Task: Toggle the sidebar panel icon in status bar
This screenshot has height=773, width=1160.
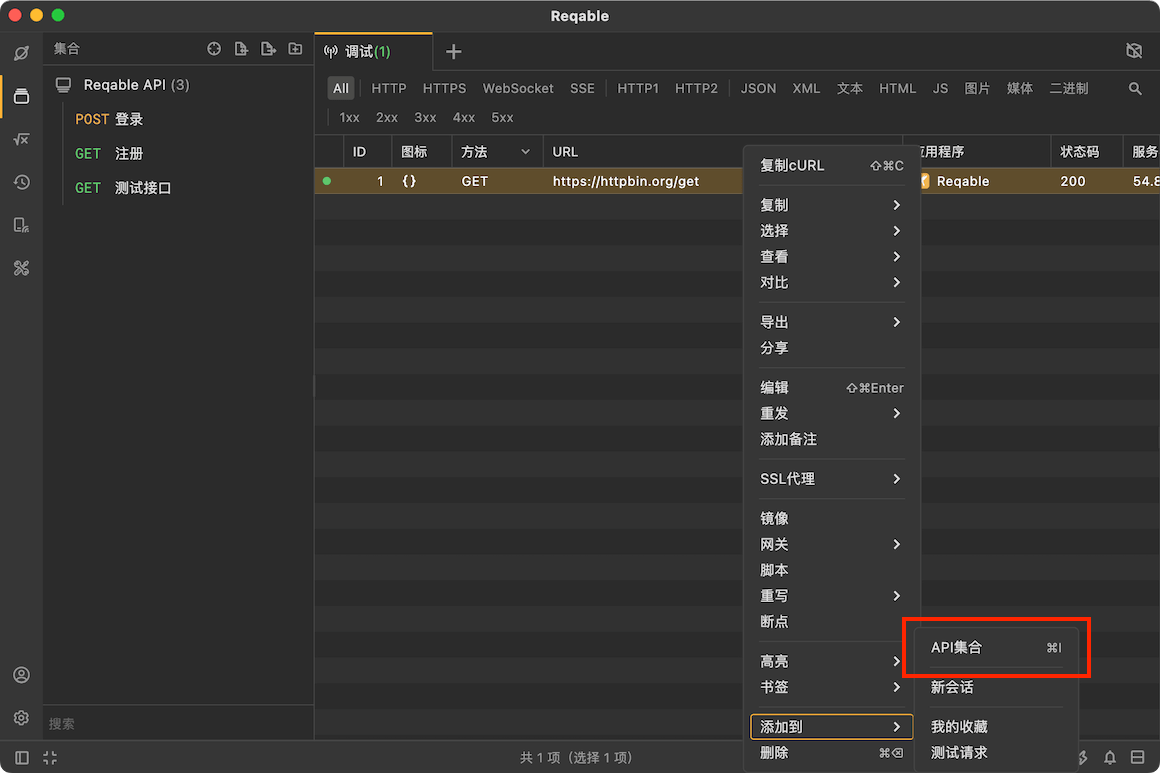Action: 22,757
